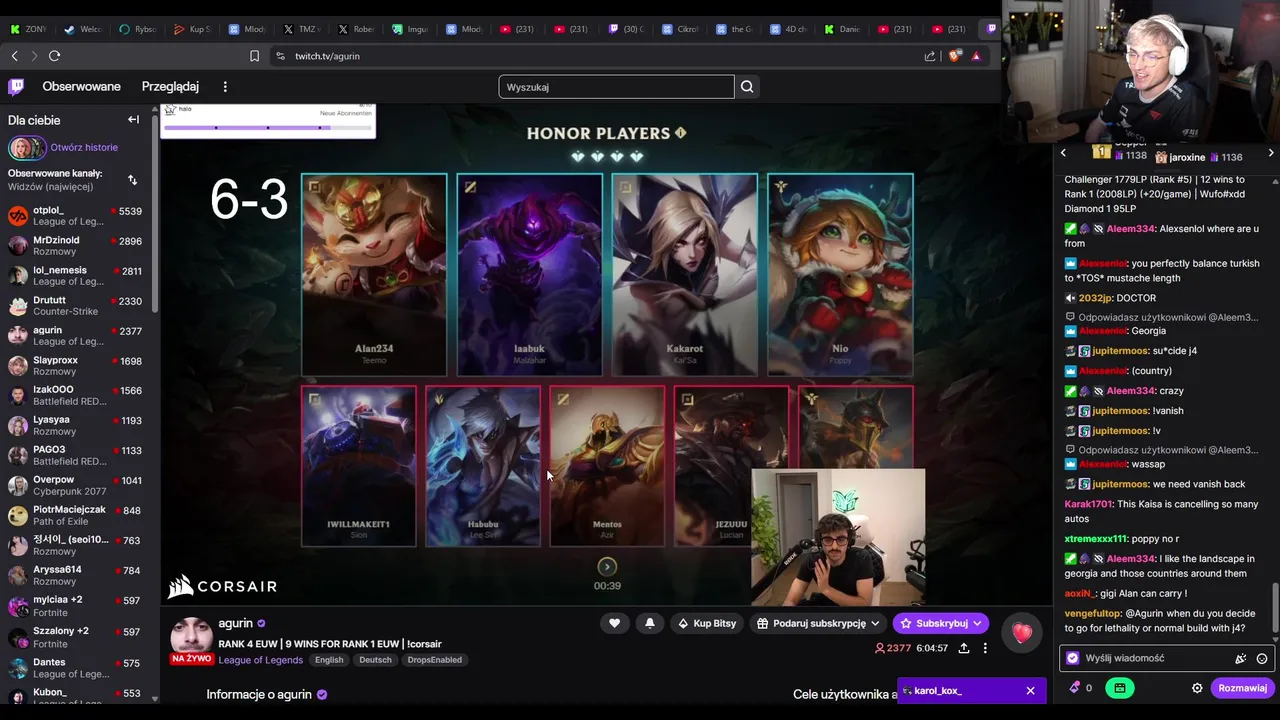Viewport: 1280px width, 720px height.
Task: Send chat with Rozmawiaj button
Action: [1242, 688]
